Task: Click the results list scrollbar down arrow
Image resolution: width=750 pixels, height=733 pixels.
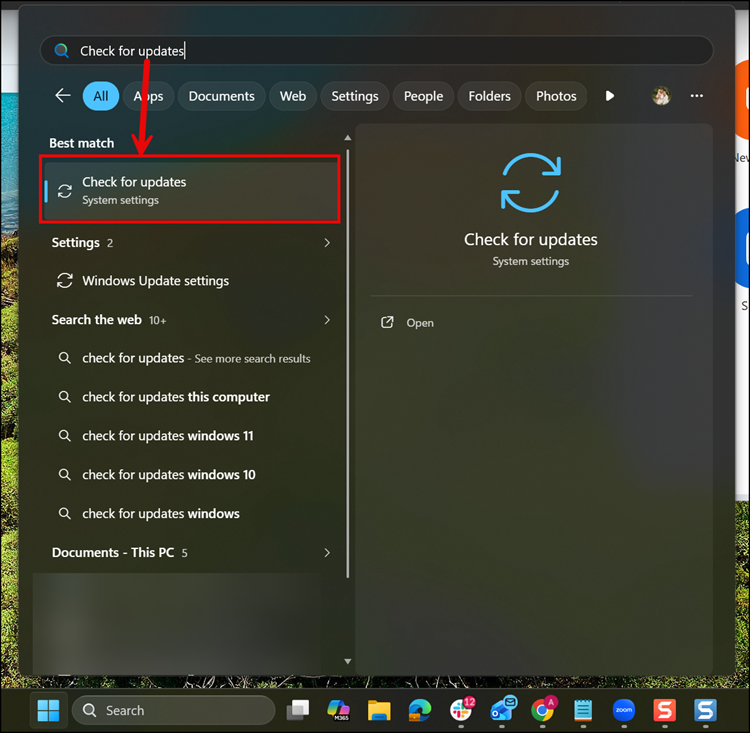Action: [x=348, y=661]
